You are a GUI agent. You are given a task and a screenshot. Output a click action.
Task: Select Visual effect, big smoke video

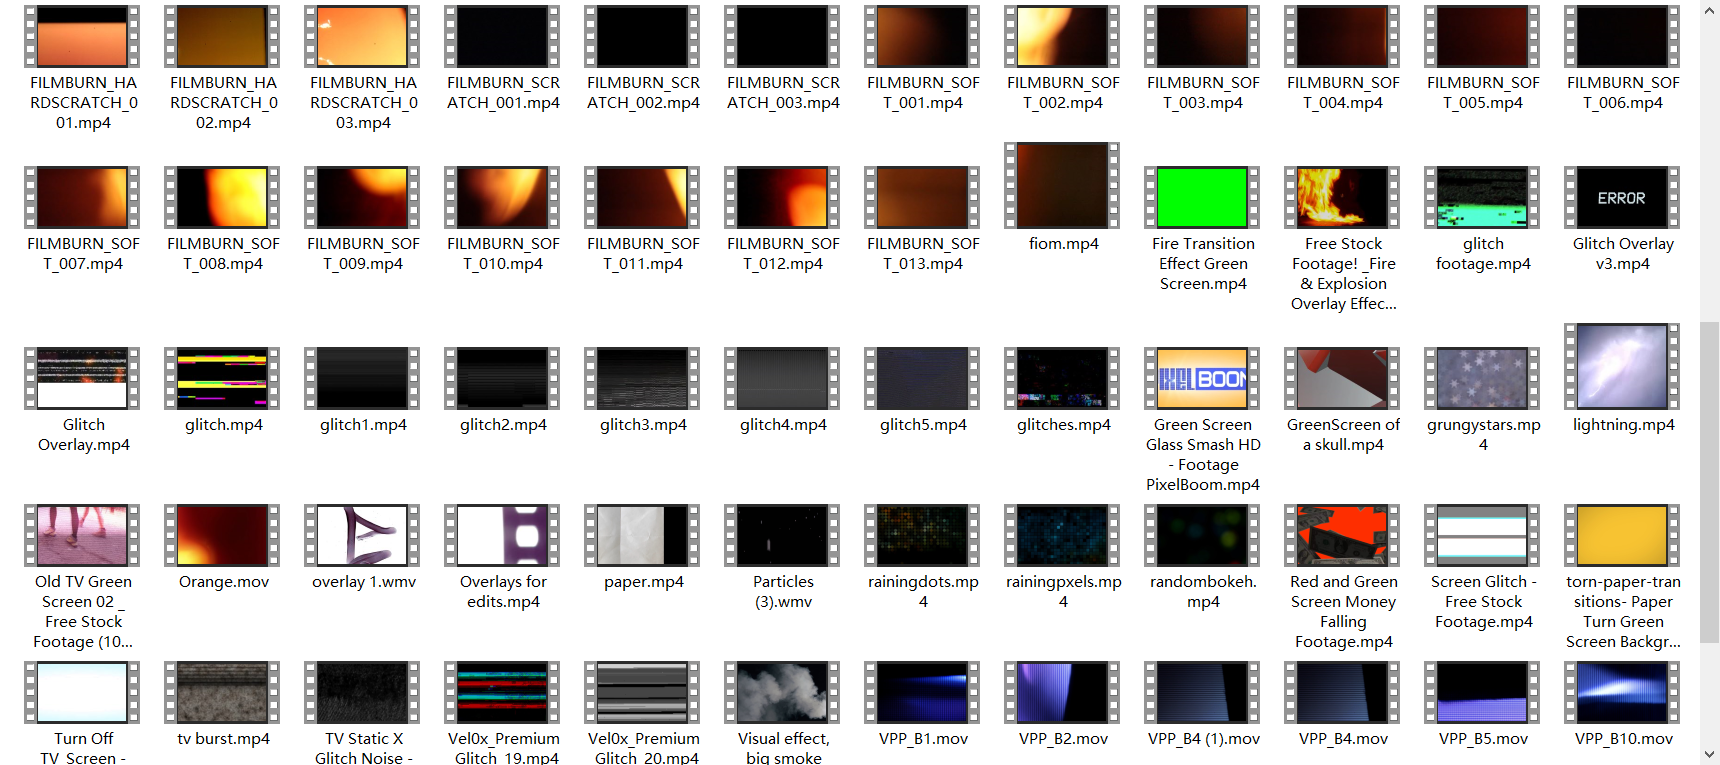(x=782, y=693)
